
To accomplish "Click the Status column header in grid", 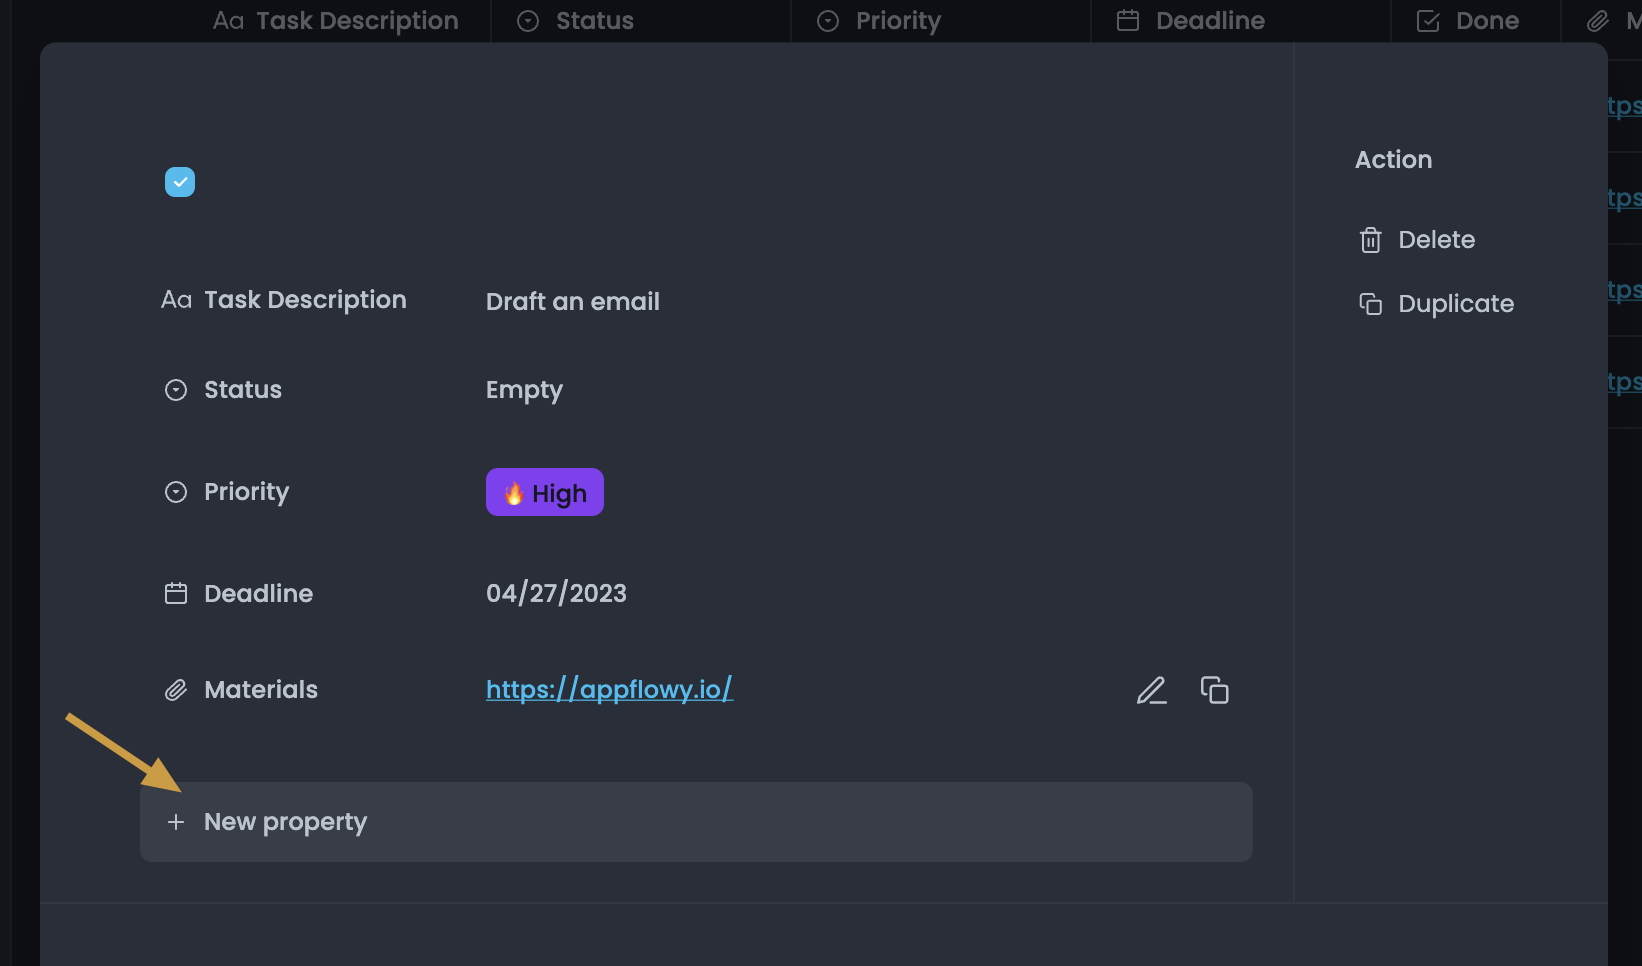I will coord(576,21).
